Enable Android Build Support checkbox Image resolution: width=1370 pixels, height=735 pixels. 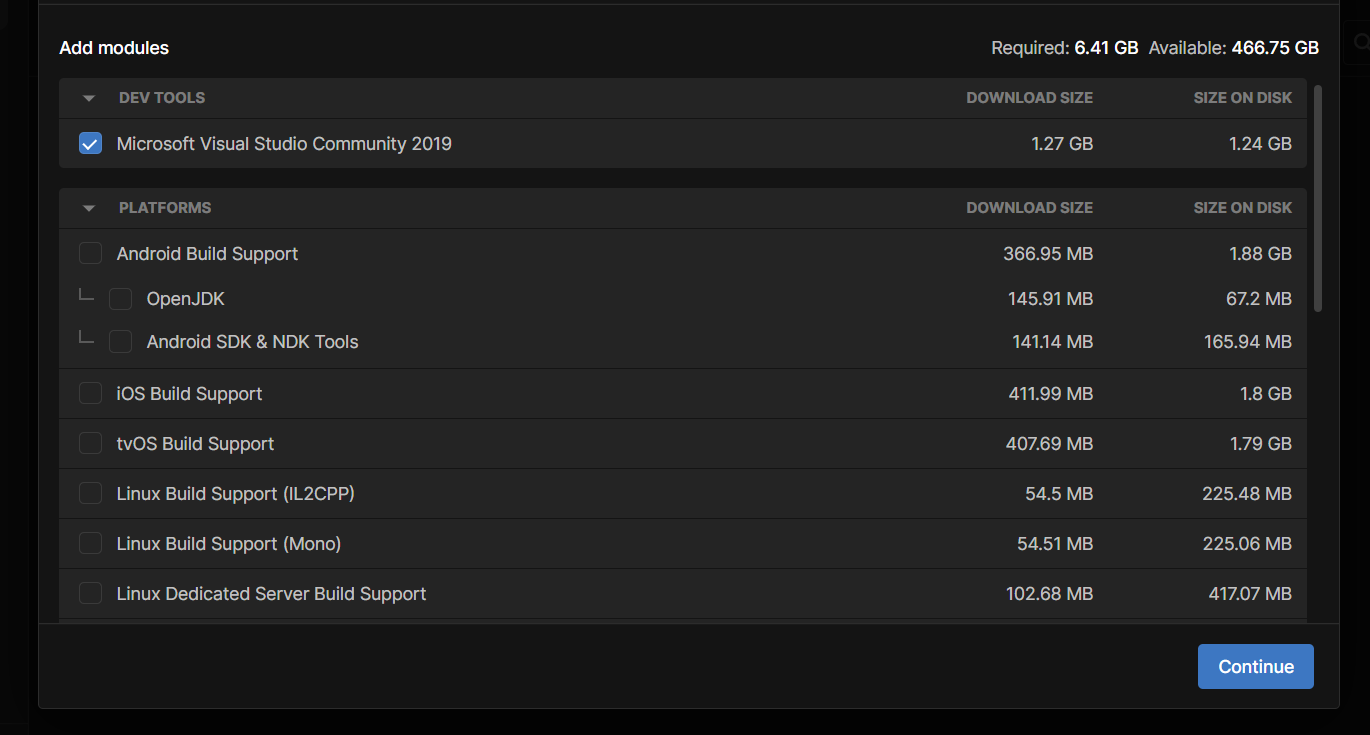pos(90,254)
